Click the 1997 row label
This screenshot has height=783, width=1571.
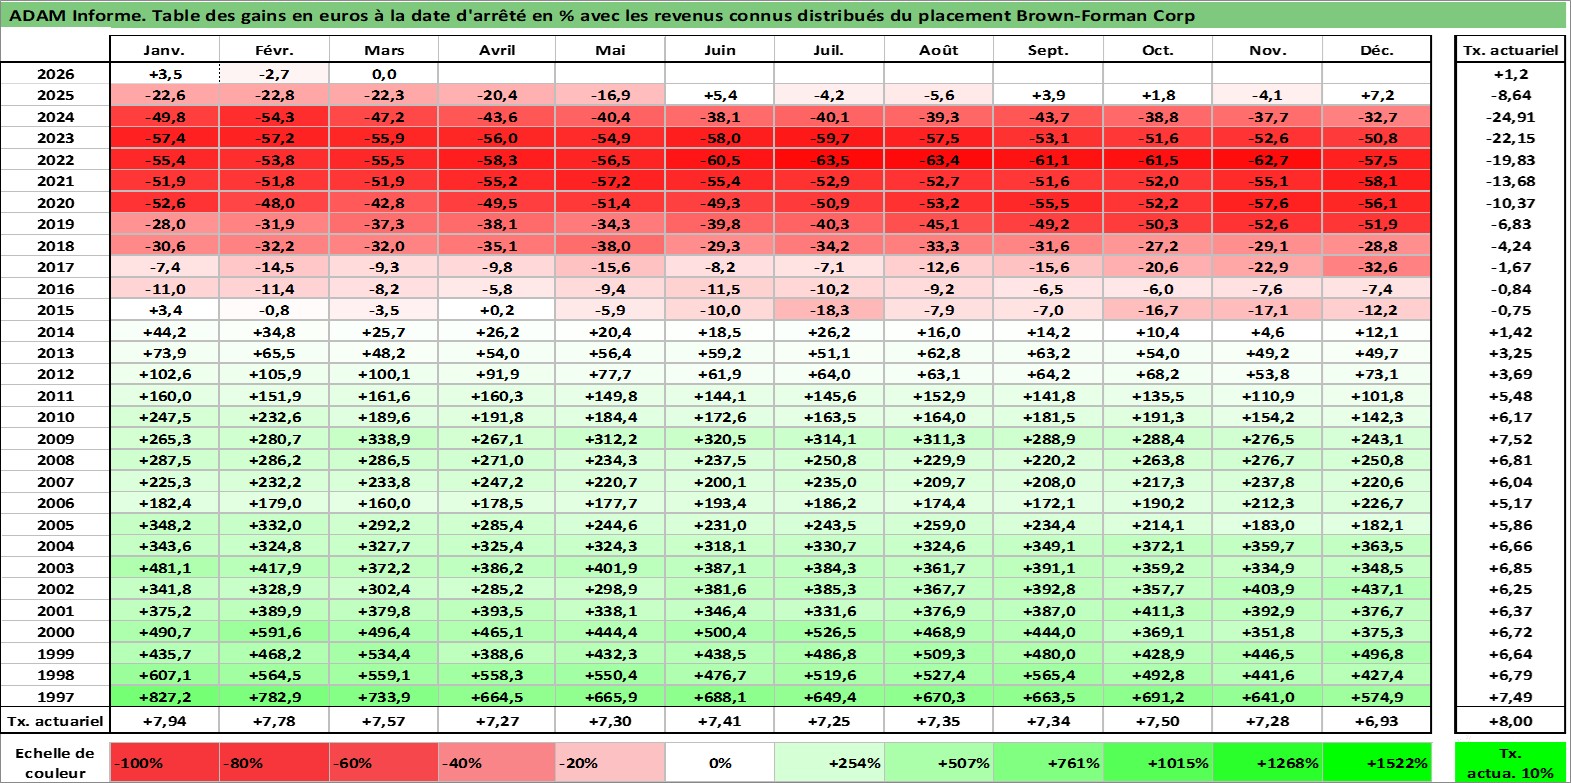pyautogui.click(x=55, y=697)
